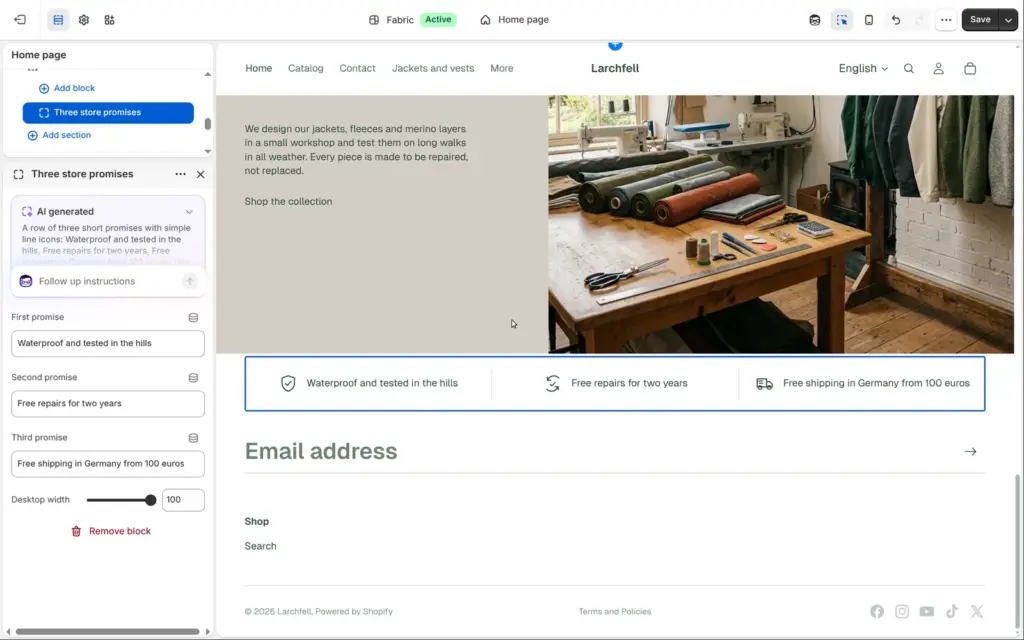
Task: Collapse the AI generated description chevron
Action: coord(189,212)
